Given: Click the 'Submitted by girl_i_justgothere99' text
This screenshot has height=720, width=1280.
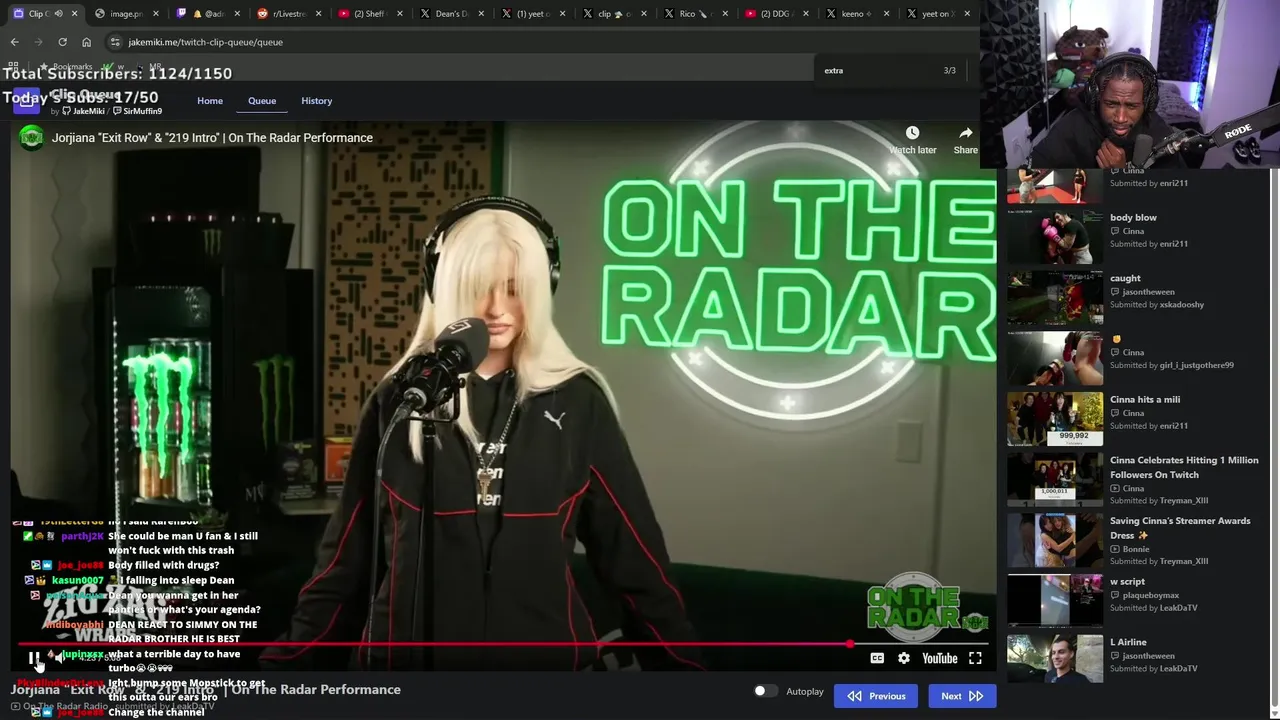Looking at the screenshot, I should click(x=1172, y=365).
